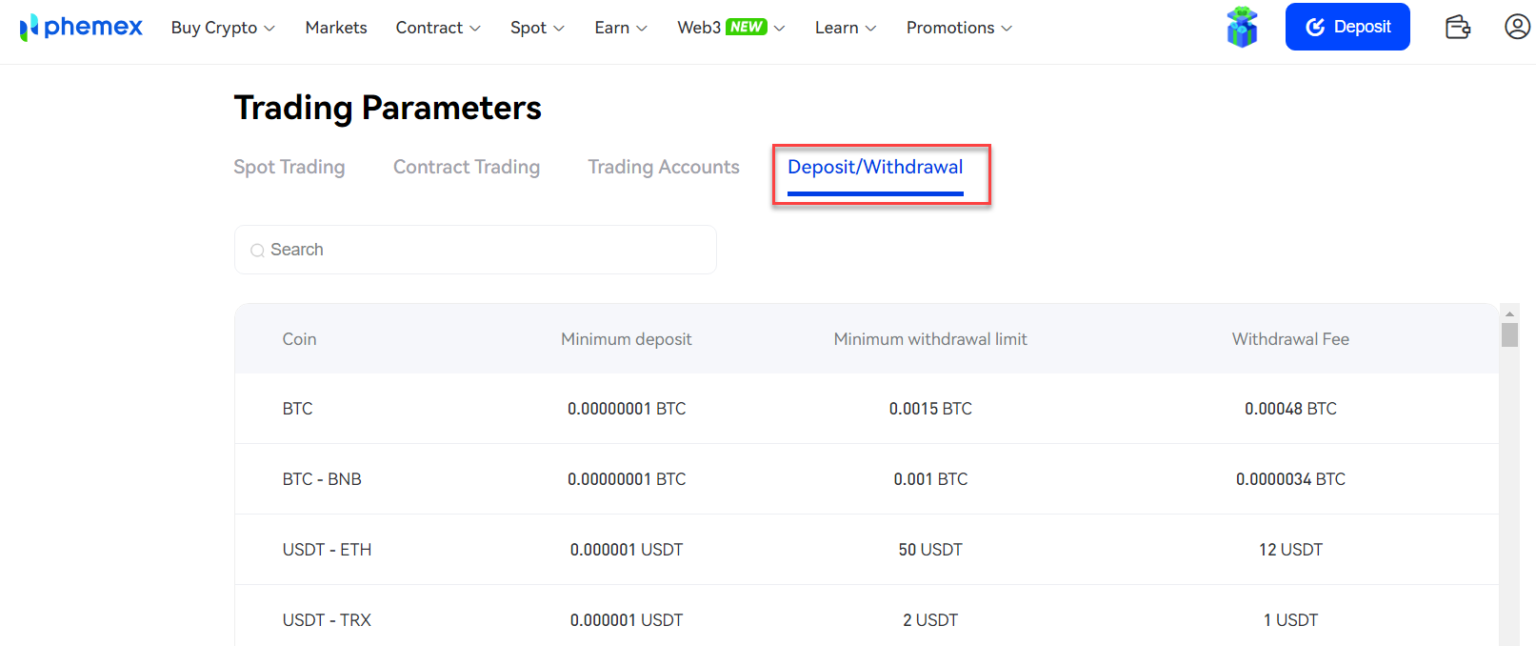The height and width of the screenshot is (646, 1536).
Task: Open the Markets menu item
Action: click(x=336, y=28)
